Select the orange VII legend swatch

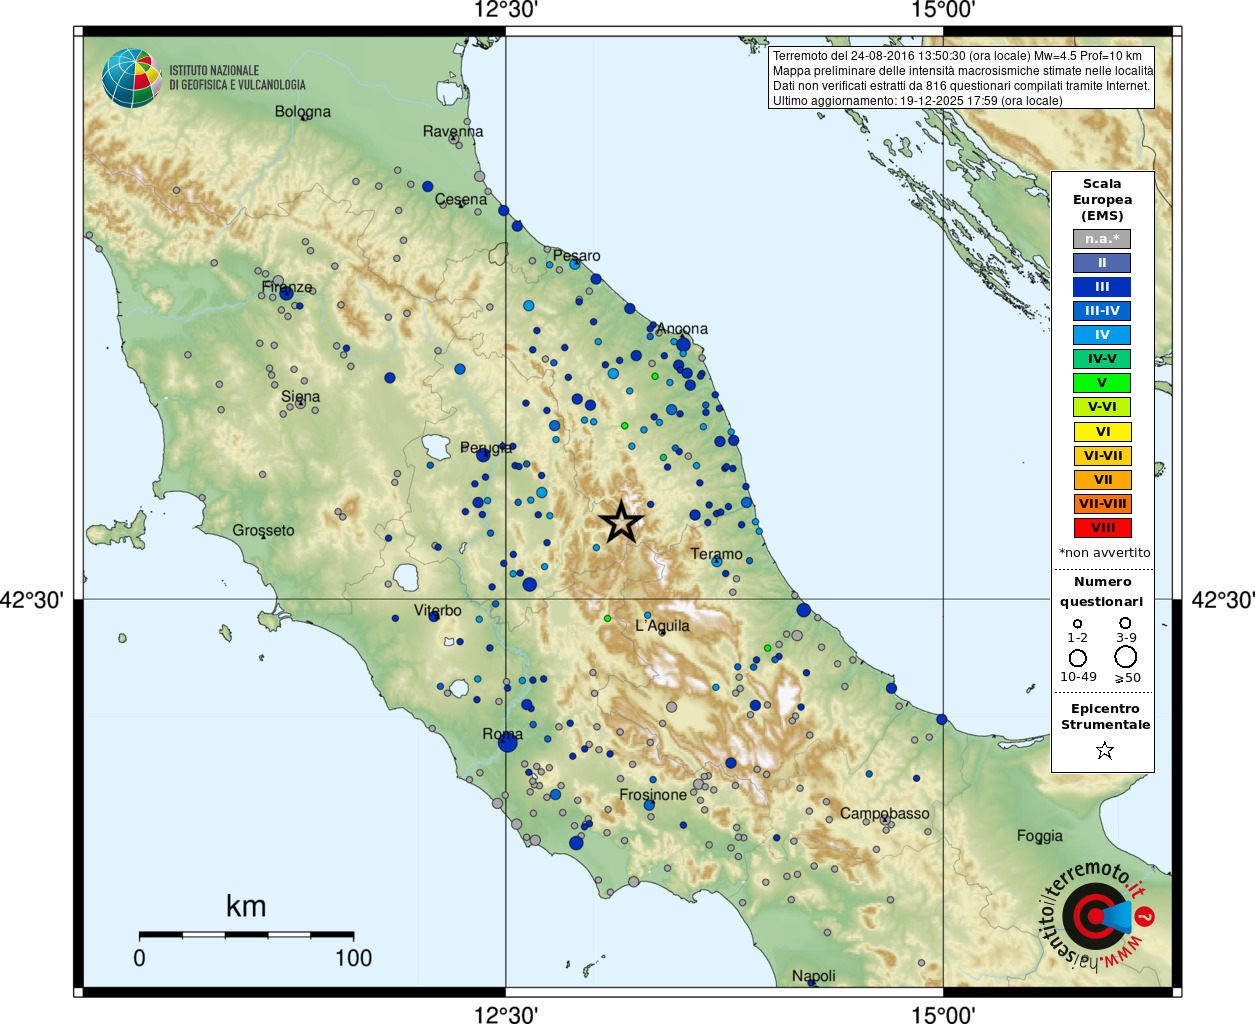[1102, 480]
